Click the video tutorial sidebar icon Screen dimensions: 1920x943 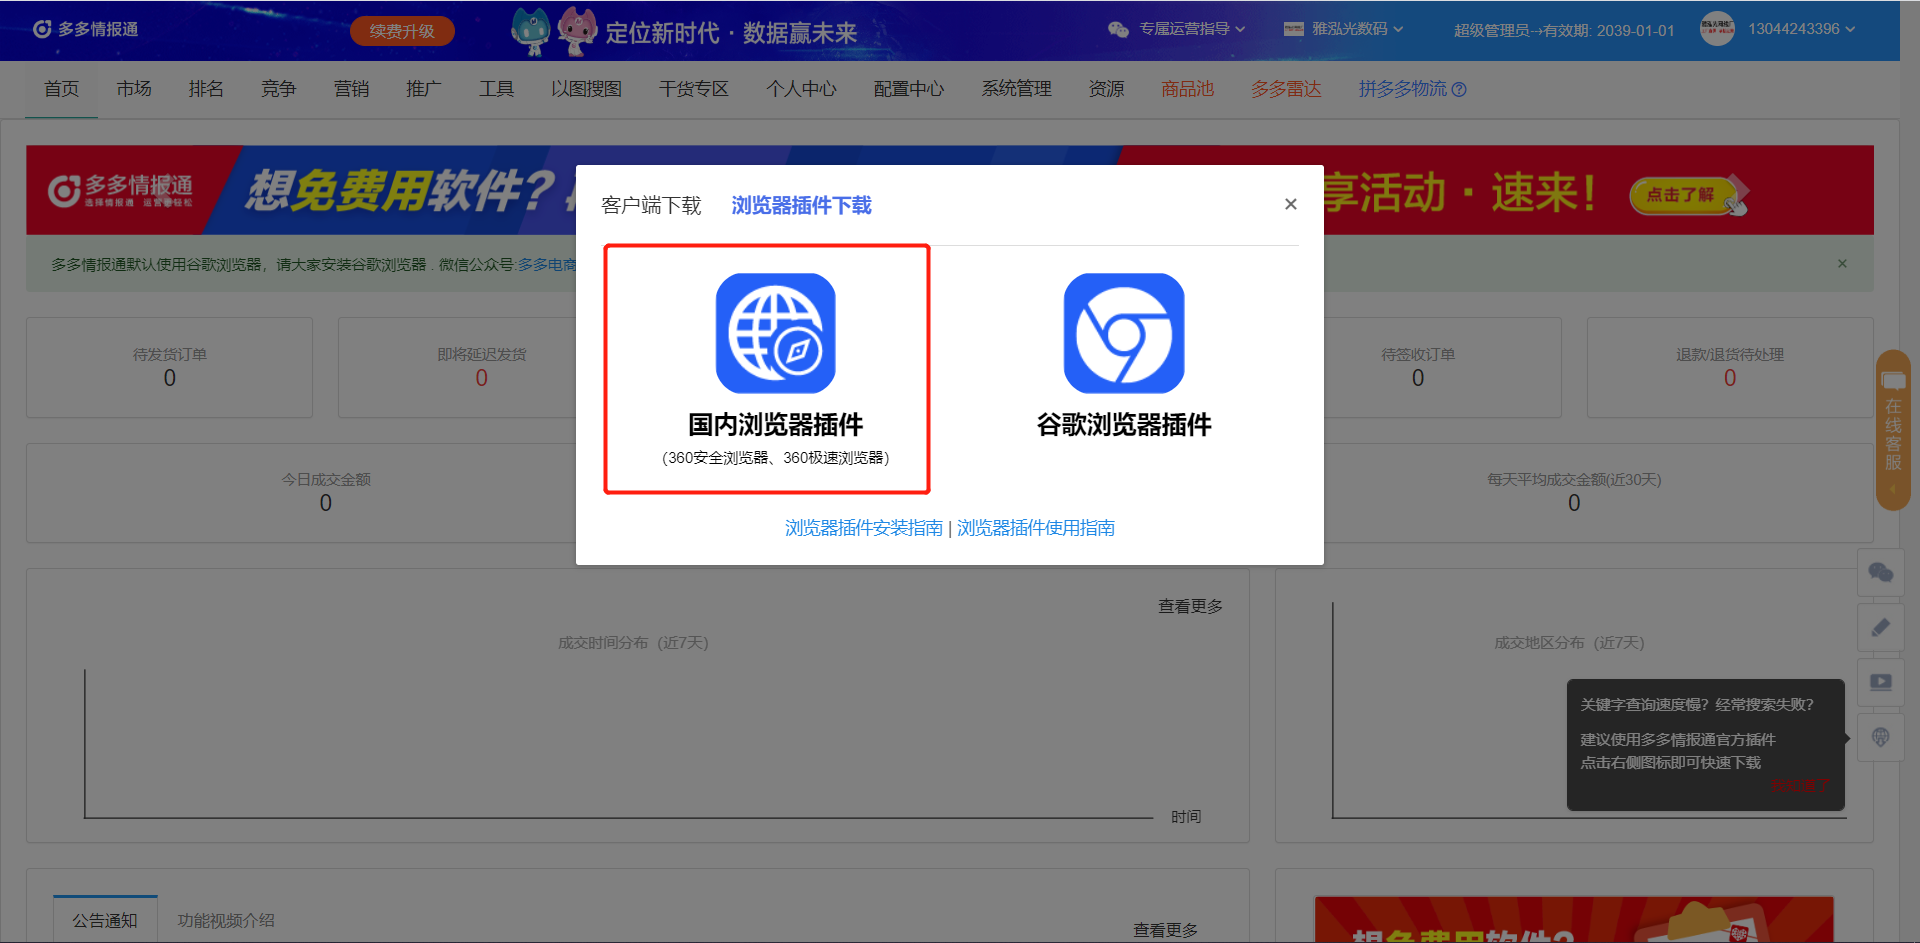1880,682
